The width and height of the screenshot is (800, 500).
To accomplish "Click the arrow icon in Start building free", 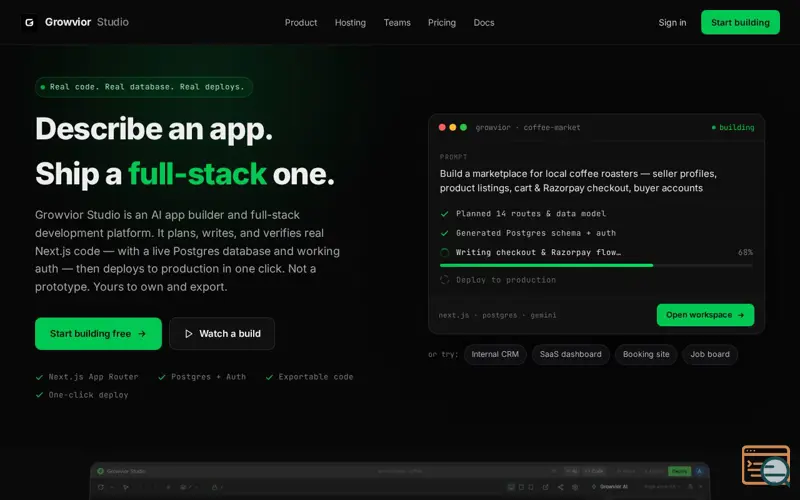I will click(142, 334).
